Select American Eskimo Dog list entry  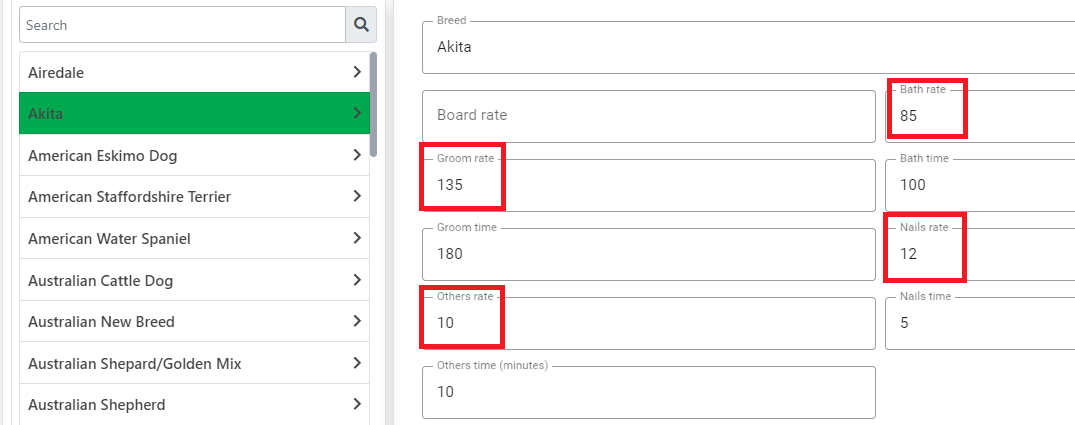tap(194, 155)
